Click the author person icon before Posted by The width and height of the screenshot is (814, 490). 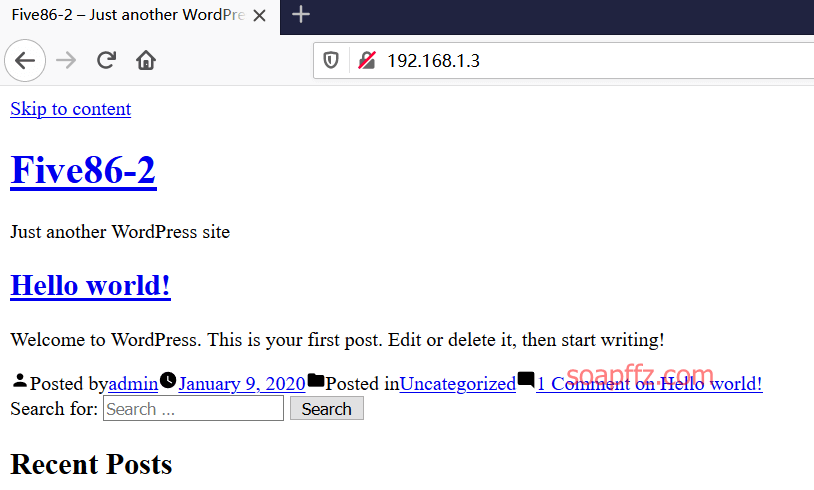coord(20,381)
